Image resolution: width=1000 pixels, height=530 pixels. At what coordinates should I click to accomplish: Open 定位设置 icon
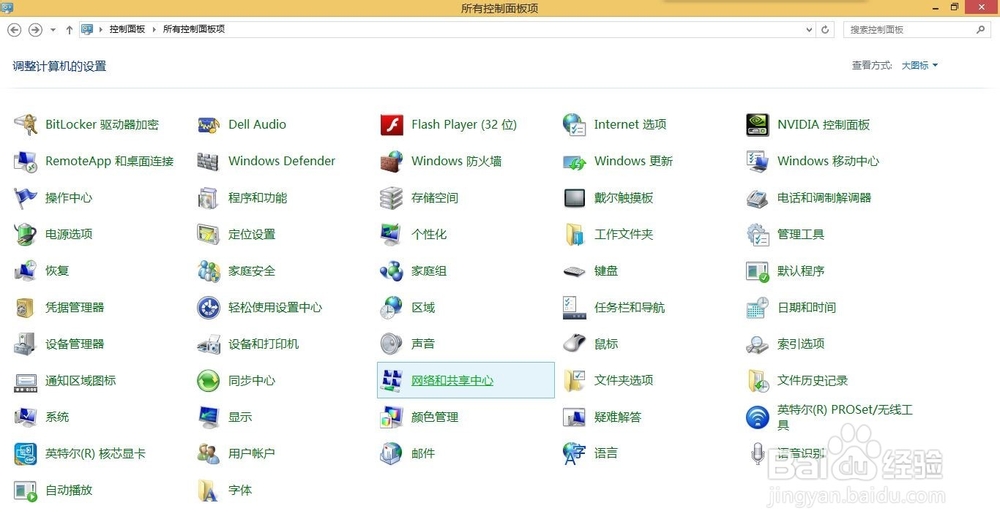point(209,234)
